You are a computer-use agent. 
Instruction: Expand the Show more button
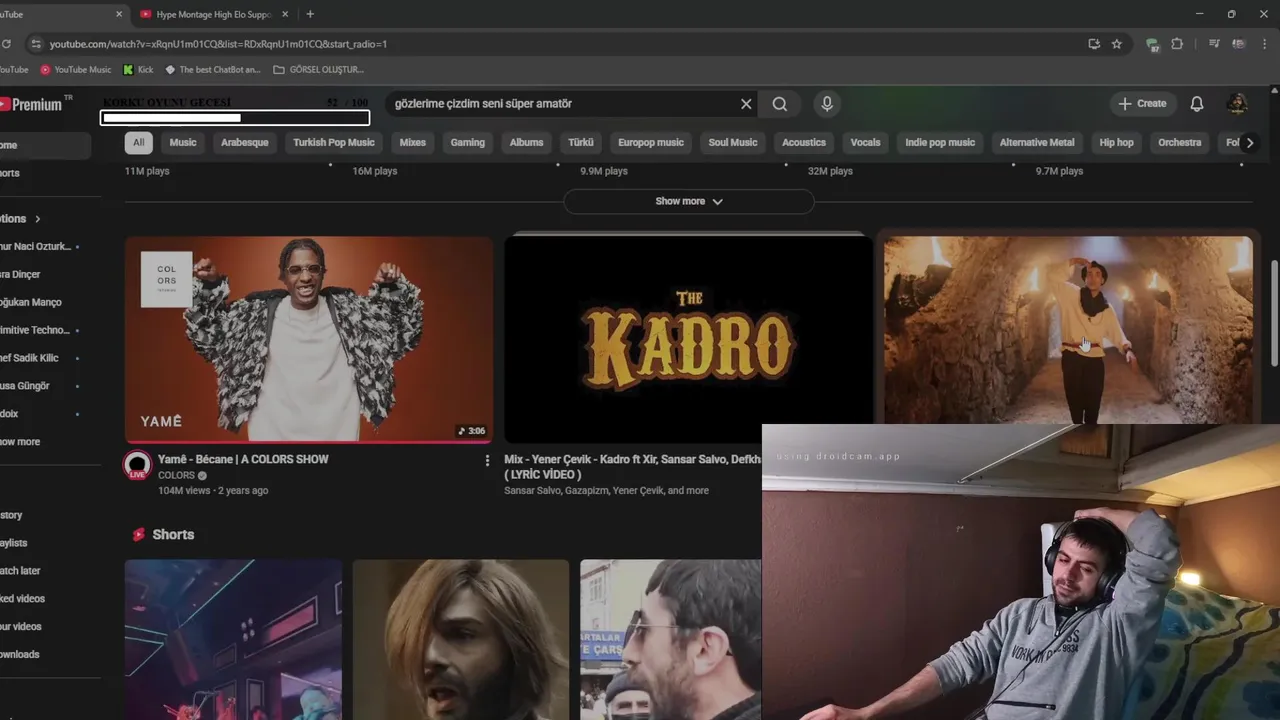[x=689, y=201]
